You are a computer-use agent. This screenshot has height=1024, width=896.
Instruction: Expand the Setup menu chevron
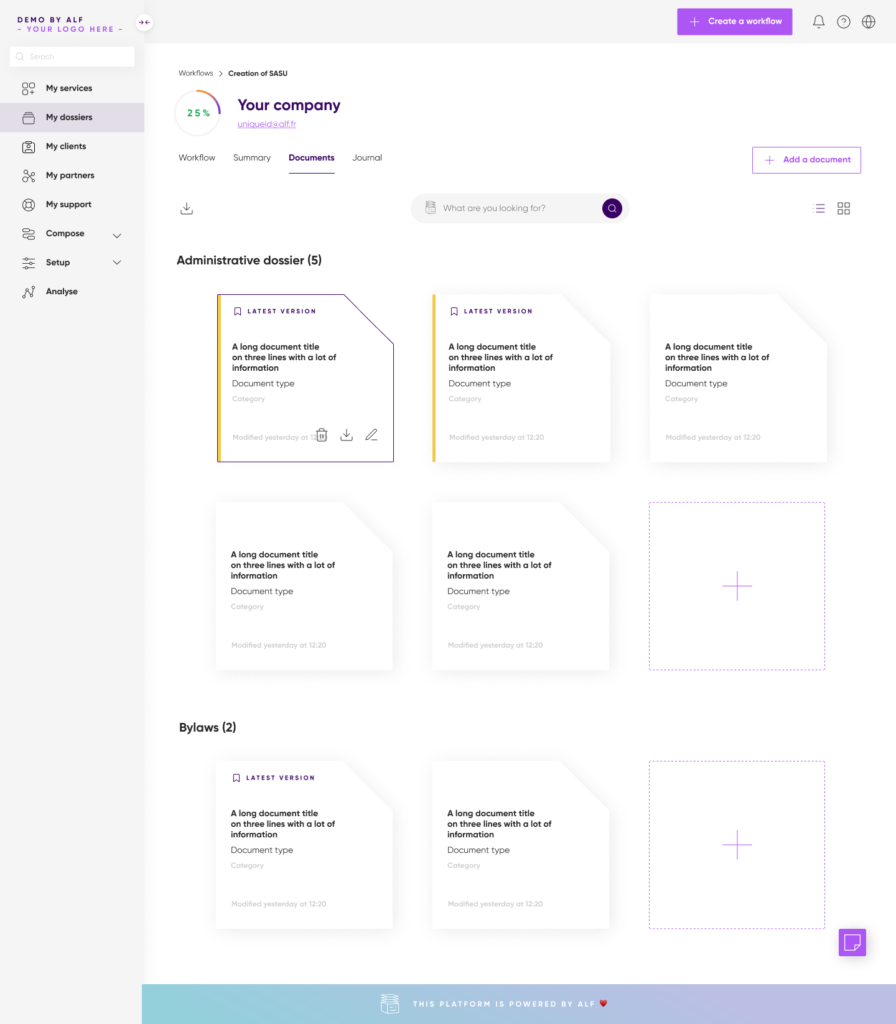click(117, 263)
